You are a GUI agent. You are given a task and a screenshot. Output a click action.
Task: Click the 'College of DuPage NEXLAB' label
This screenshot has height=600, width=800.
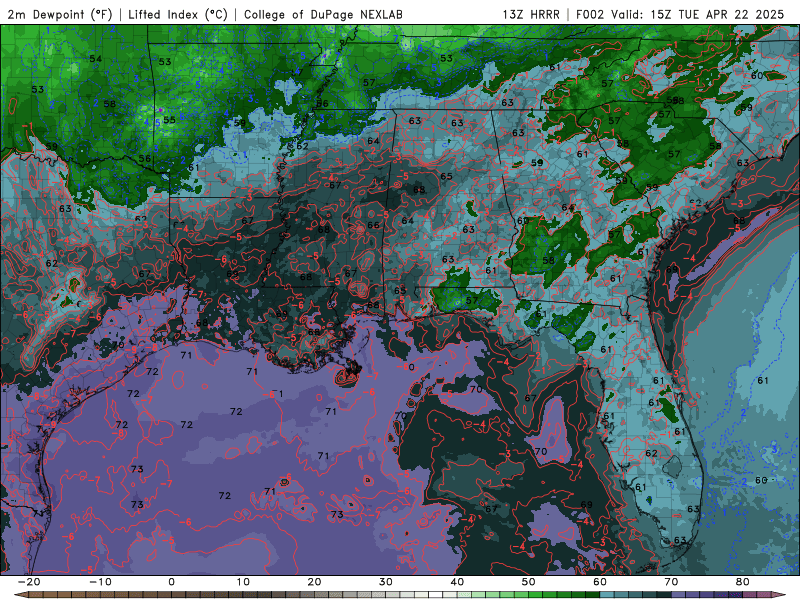(323, 14)
